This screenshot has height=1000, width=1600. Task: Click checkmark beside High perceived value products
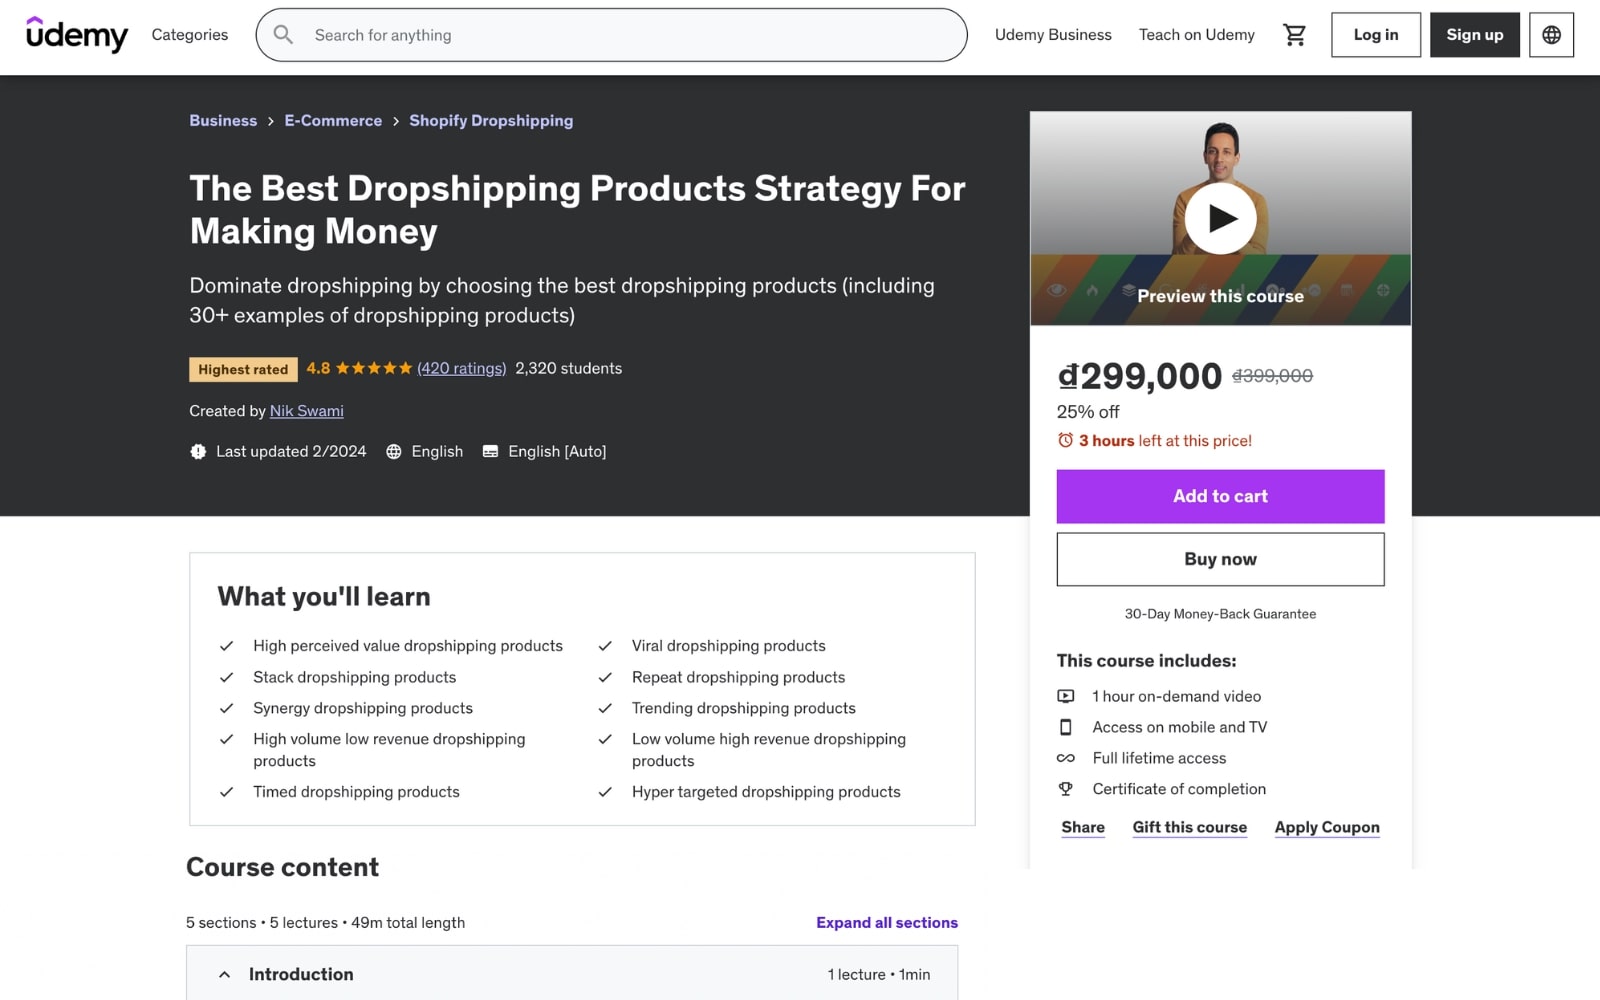(x=227, y=646)
